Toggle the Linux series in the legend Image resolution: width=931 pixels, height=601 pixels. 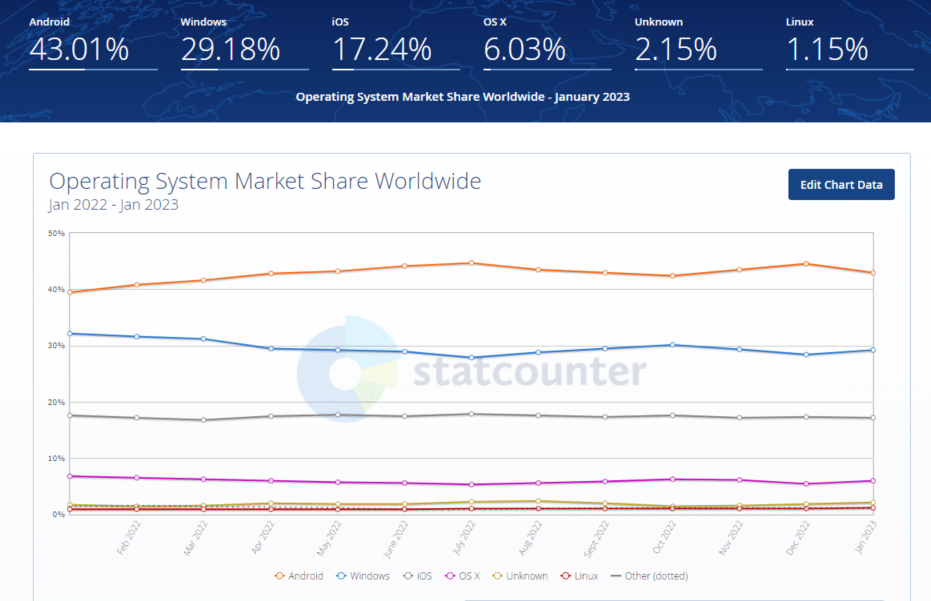pyautogui.click(x=580, y=576)
